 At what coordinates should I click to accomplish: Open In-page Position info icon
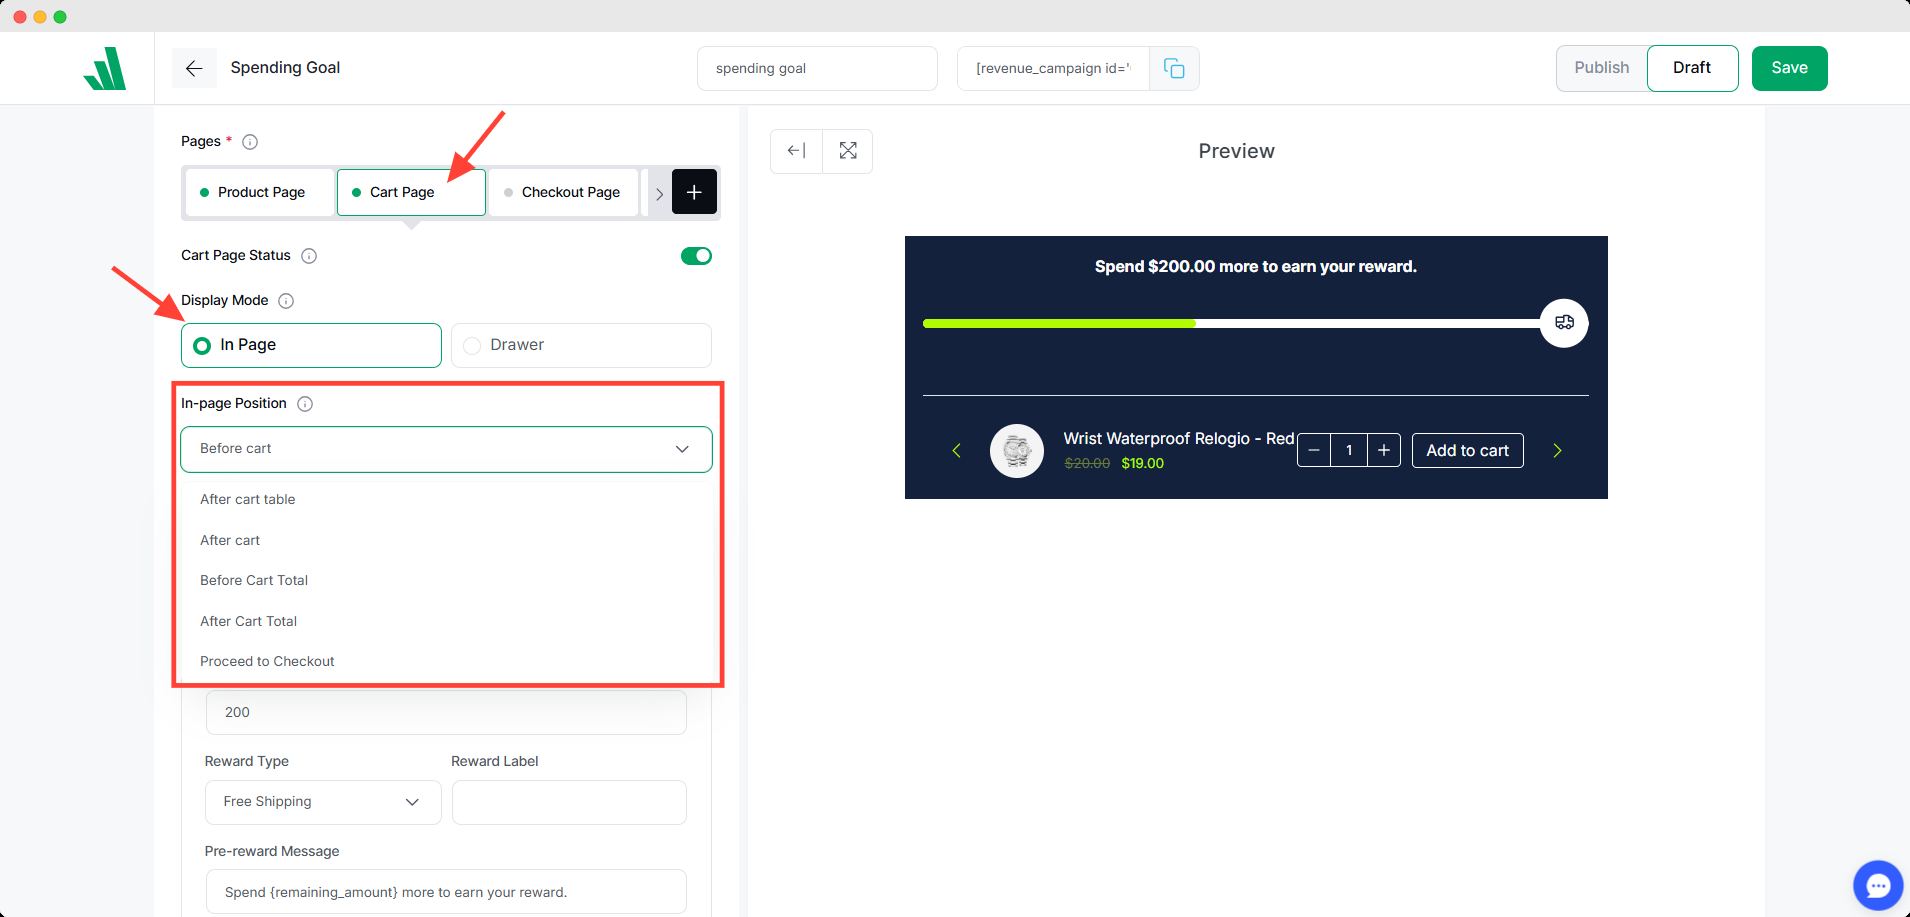tap(305, 404)
